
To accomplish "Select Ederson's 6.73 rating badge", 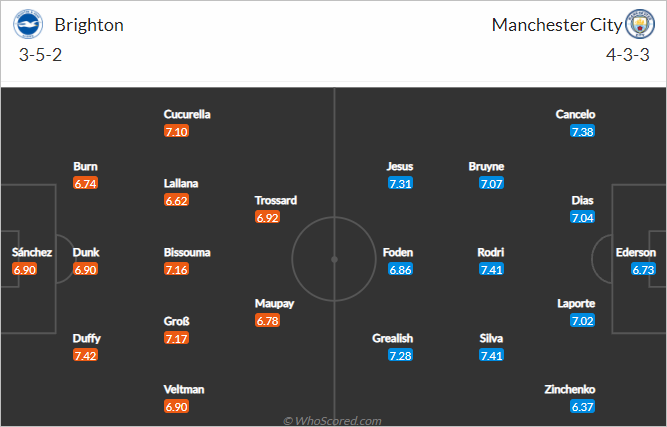I will pos(644,269).
